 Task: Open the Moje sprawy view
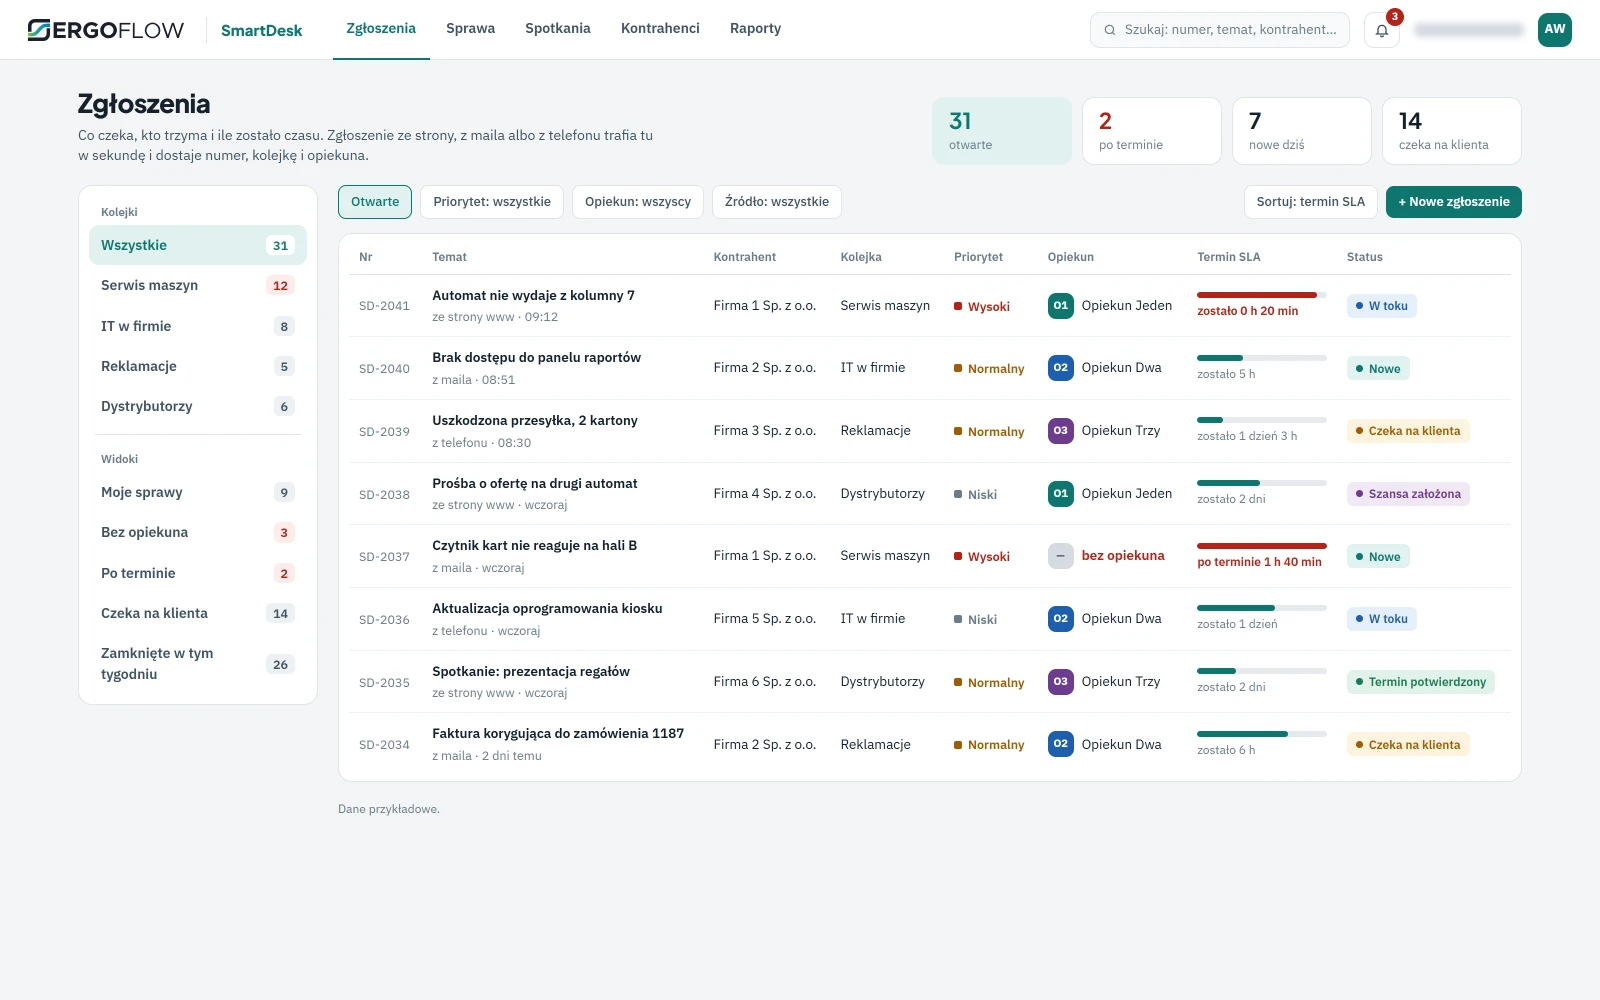[x=198, y=492]
